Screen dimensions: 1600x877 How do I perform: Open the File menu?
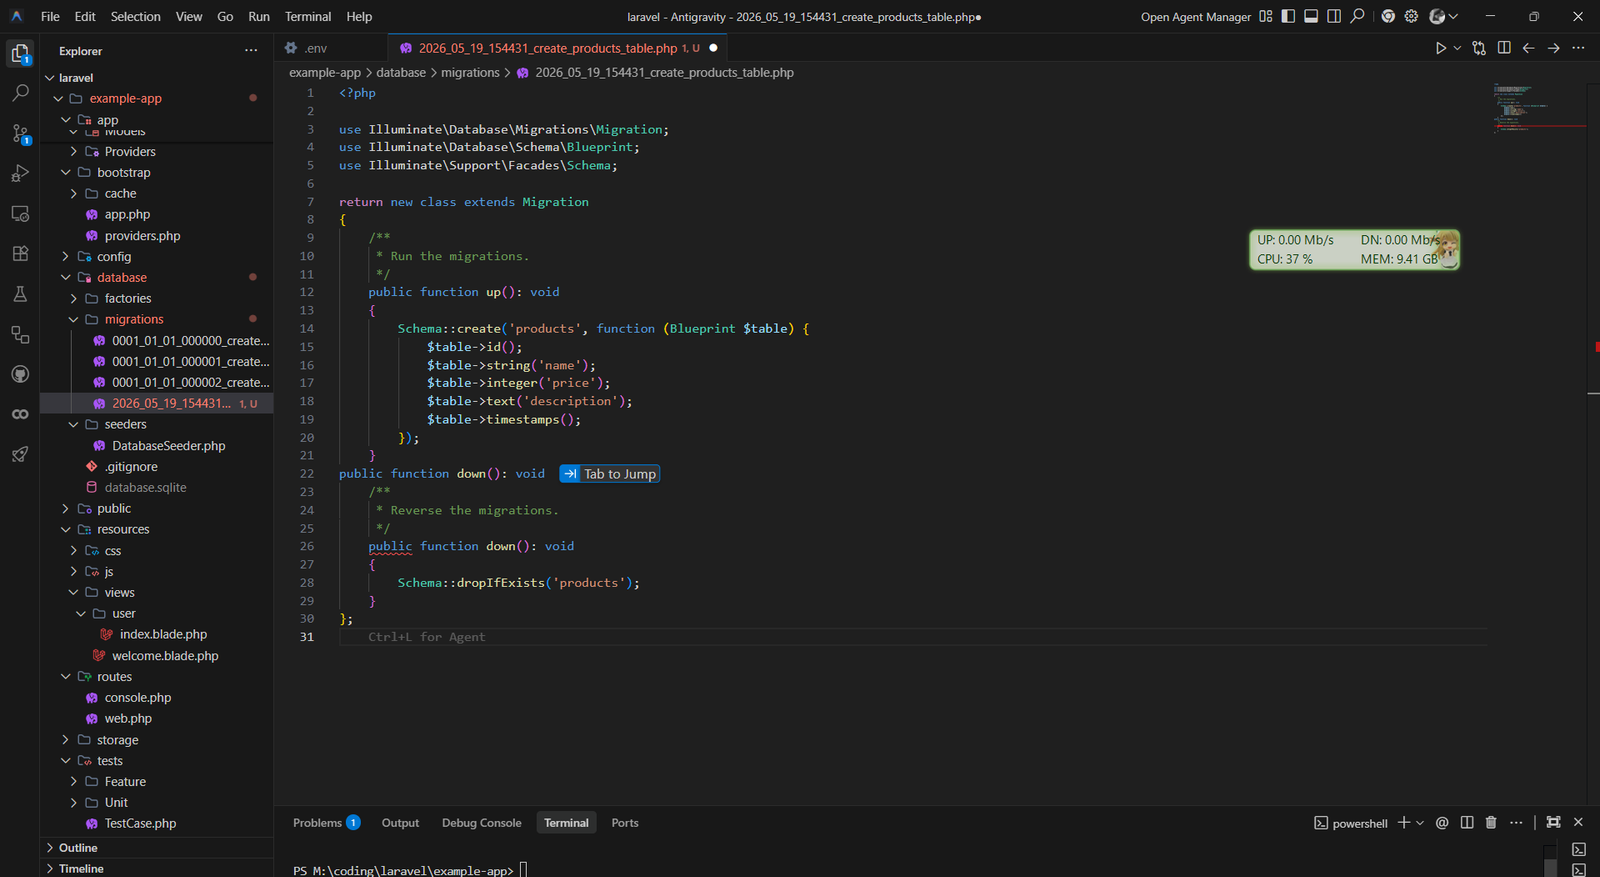(x=50, y=16)
